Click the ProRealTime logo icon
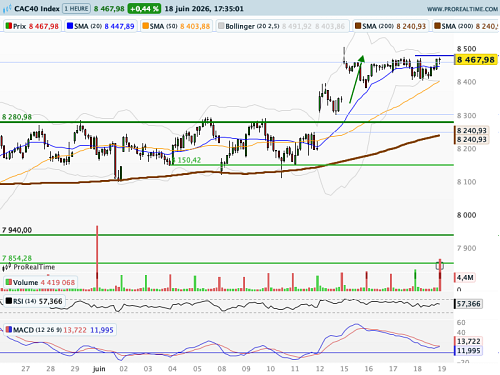 7,267
